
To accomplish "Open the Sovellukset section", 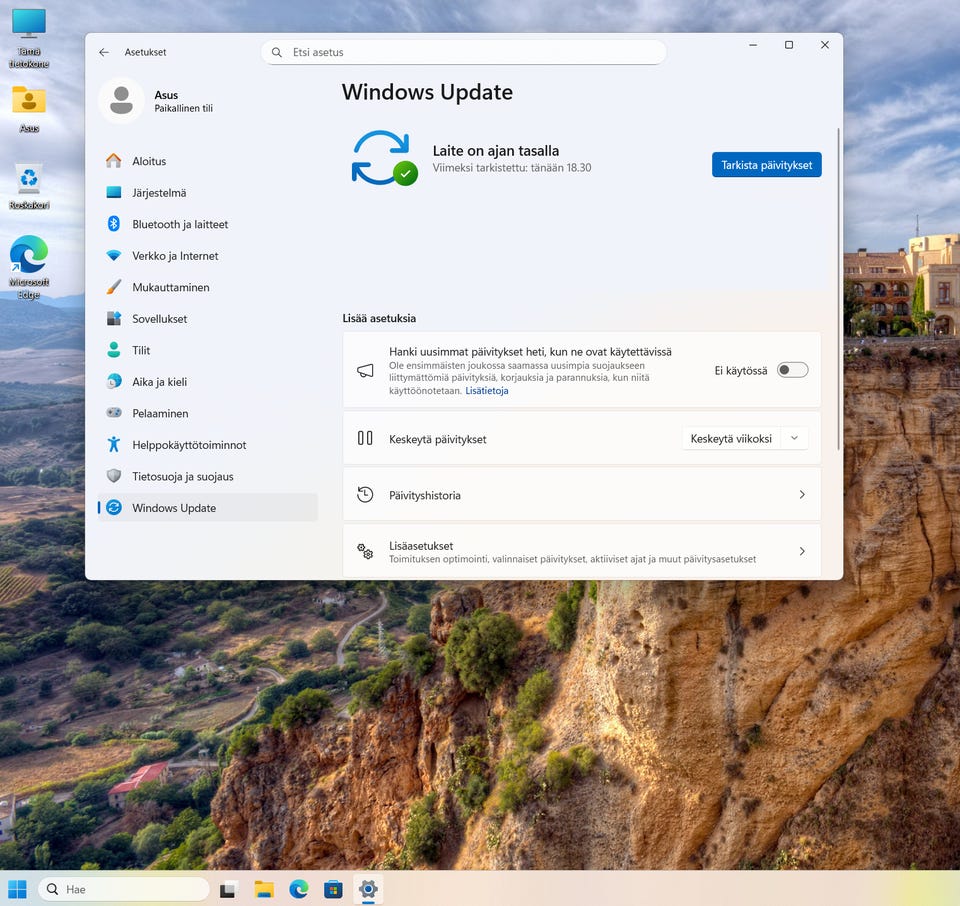I will pyautogui.click(x=208, y=319).
